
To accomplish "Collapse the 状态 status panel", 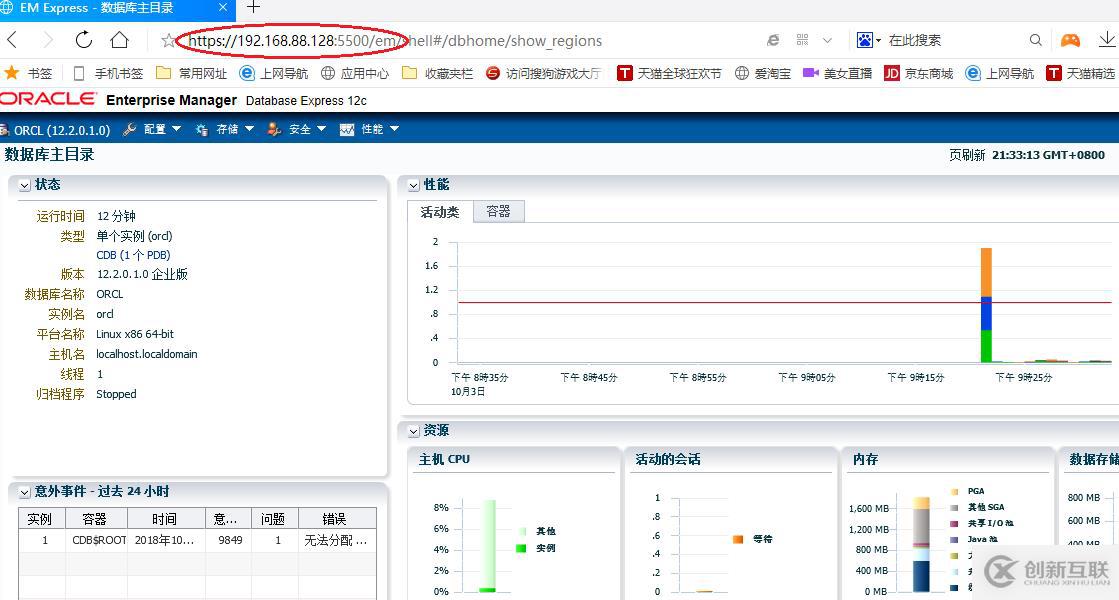I will (x=24, y=185).
